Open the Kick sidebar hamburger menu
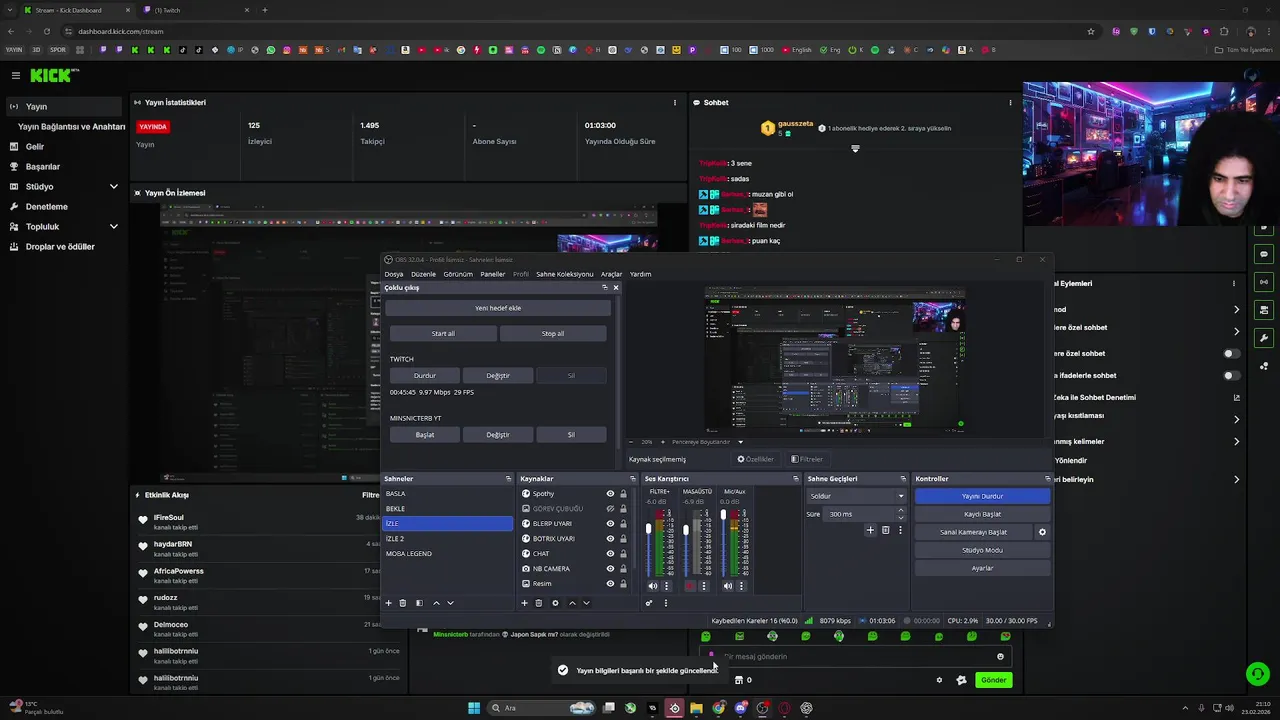 (x=16, y=75)
